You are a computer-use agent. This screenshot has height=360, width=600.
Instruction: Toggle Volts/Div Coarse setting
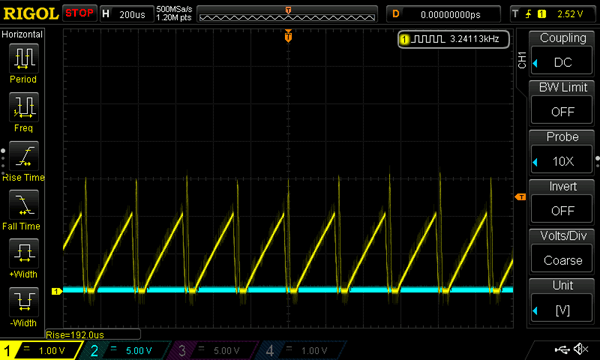(x=562, y=251)
